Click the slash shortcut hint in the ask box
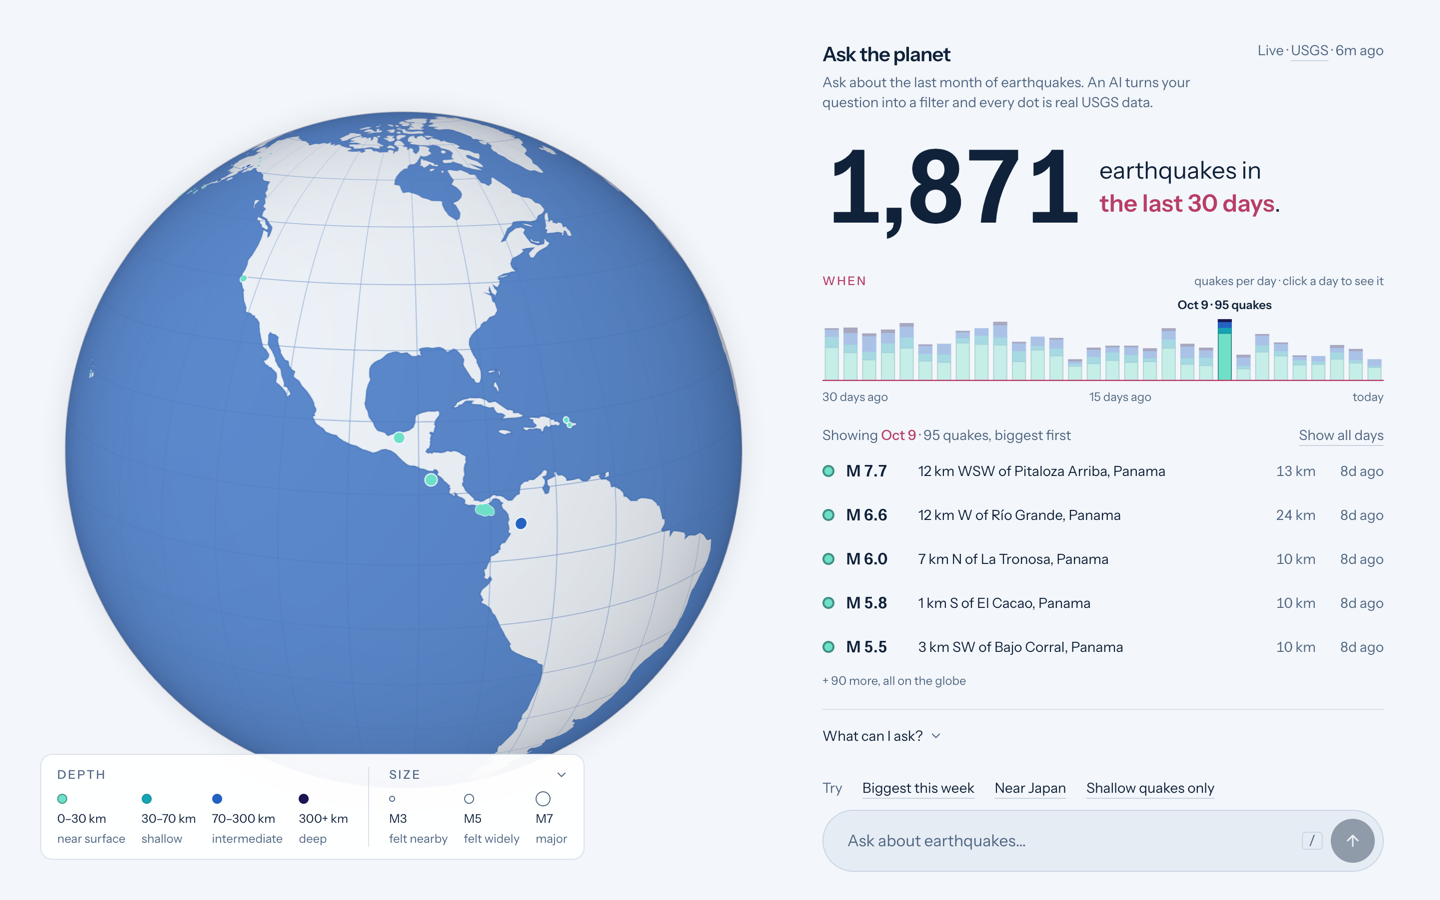 [x=1312, y=841]
